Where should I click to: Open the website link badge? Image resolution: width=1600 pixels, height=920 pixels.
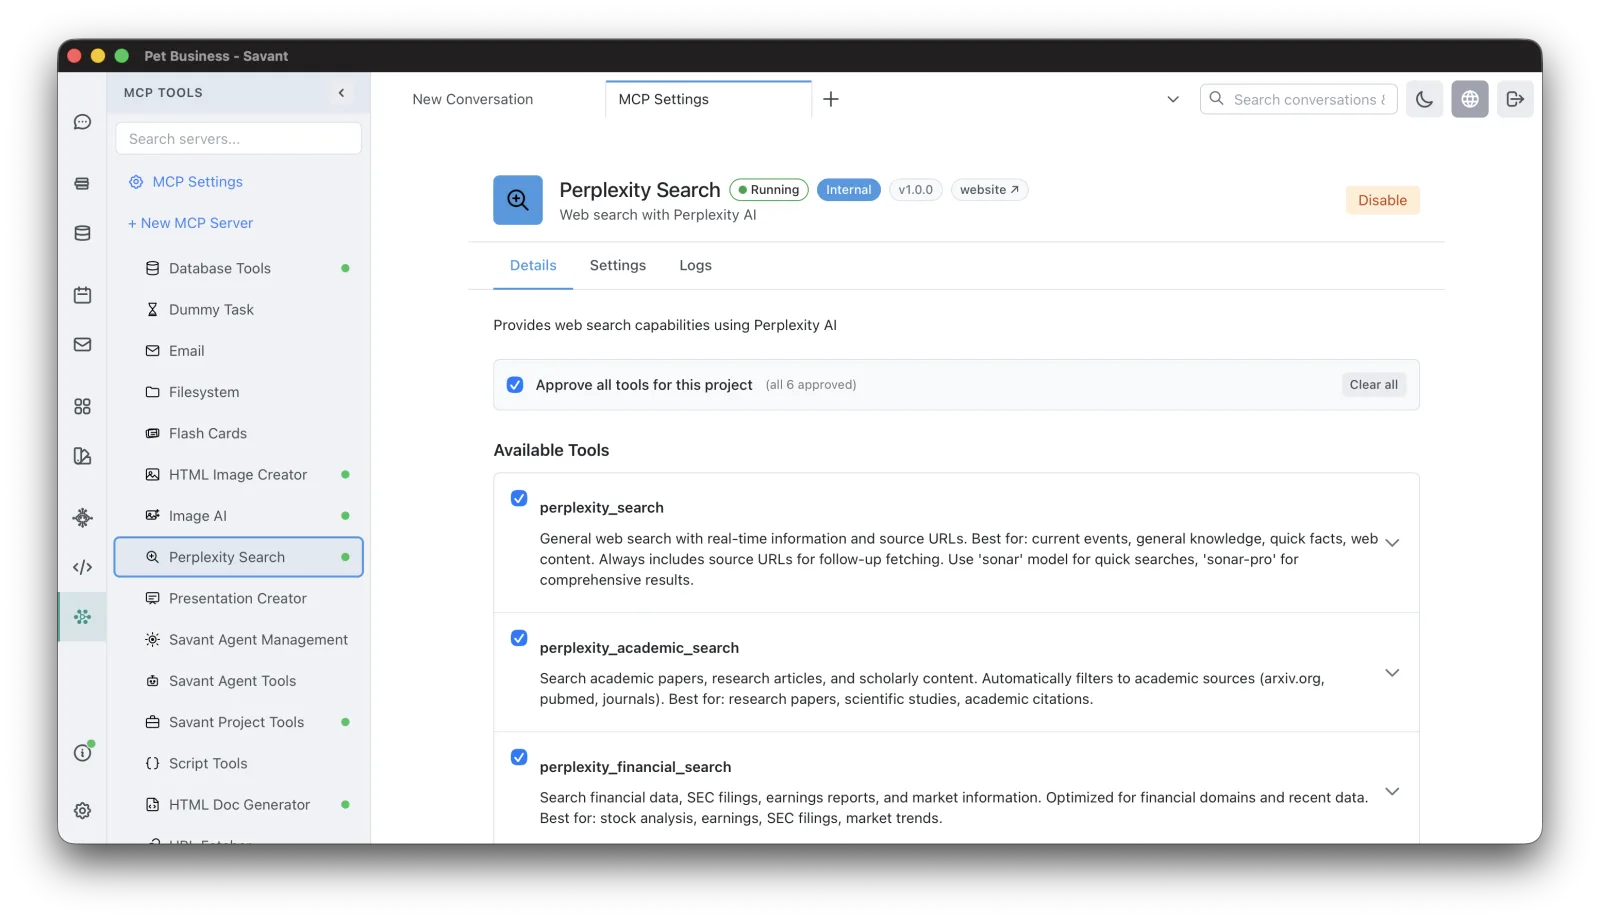(989, 190)
